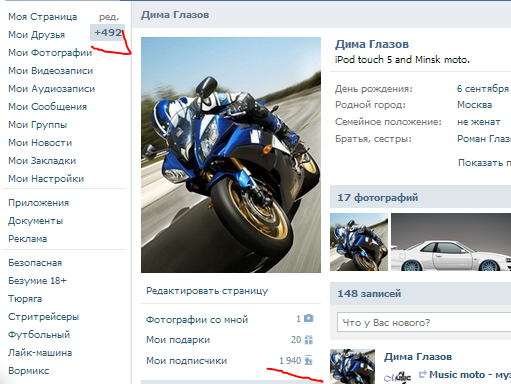Click status iPod touch 5 and Minsk moto
The image size is (511, 384).
point(402,60)
